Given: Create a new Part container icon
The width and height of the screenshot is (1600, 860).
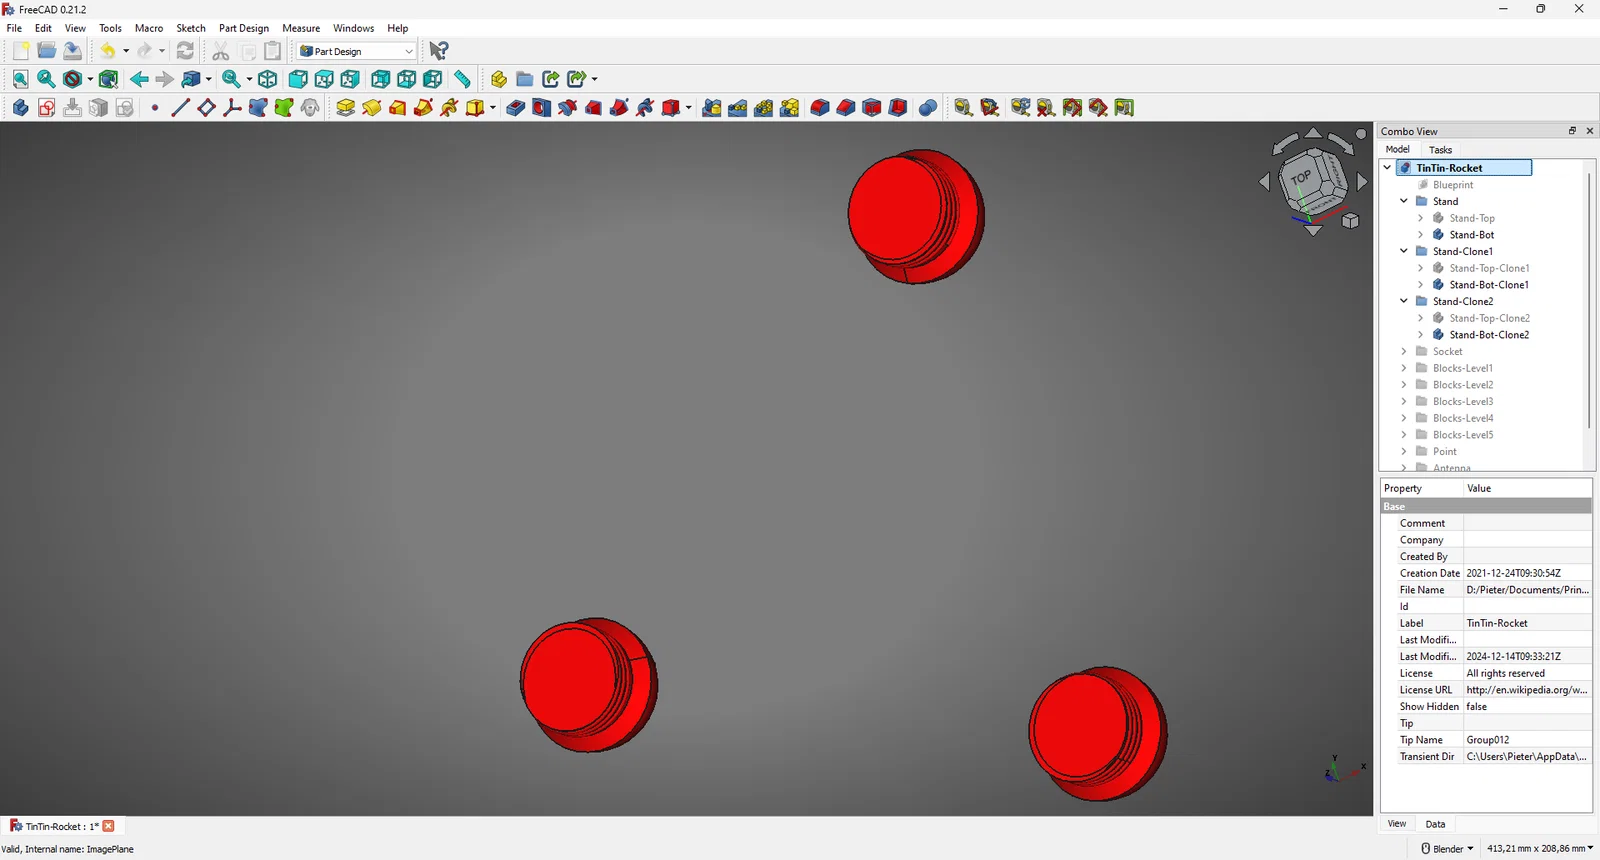Looking at the screenshot, I should coord(499,79).
